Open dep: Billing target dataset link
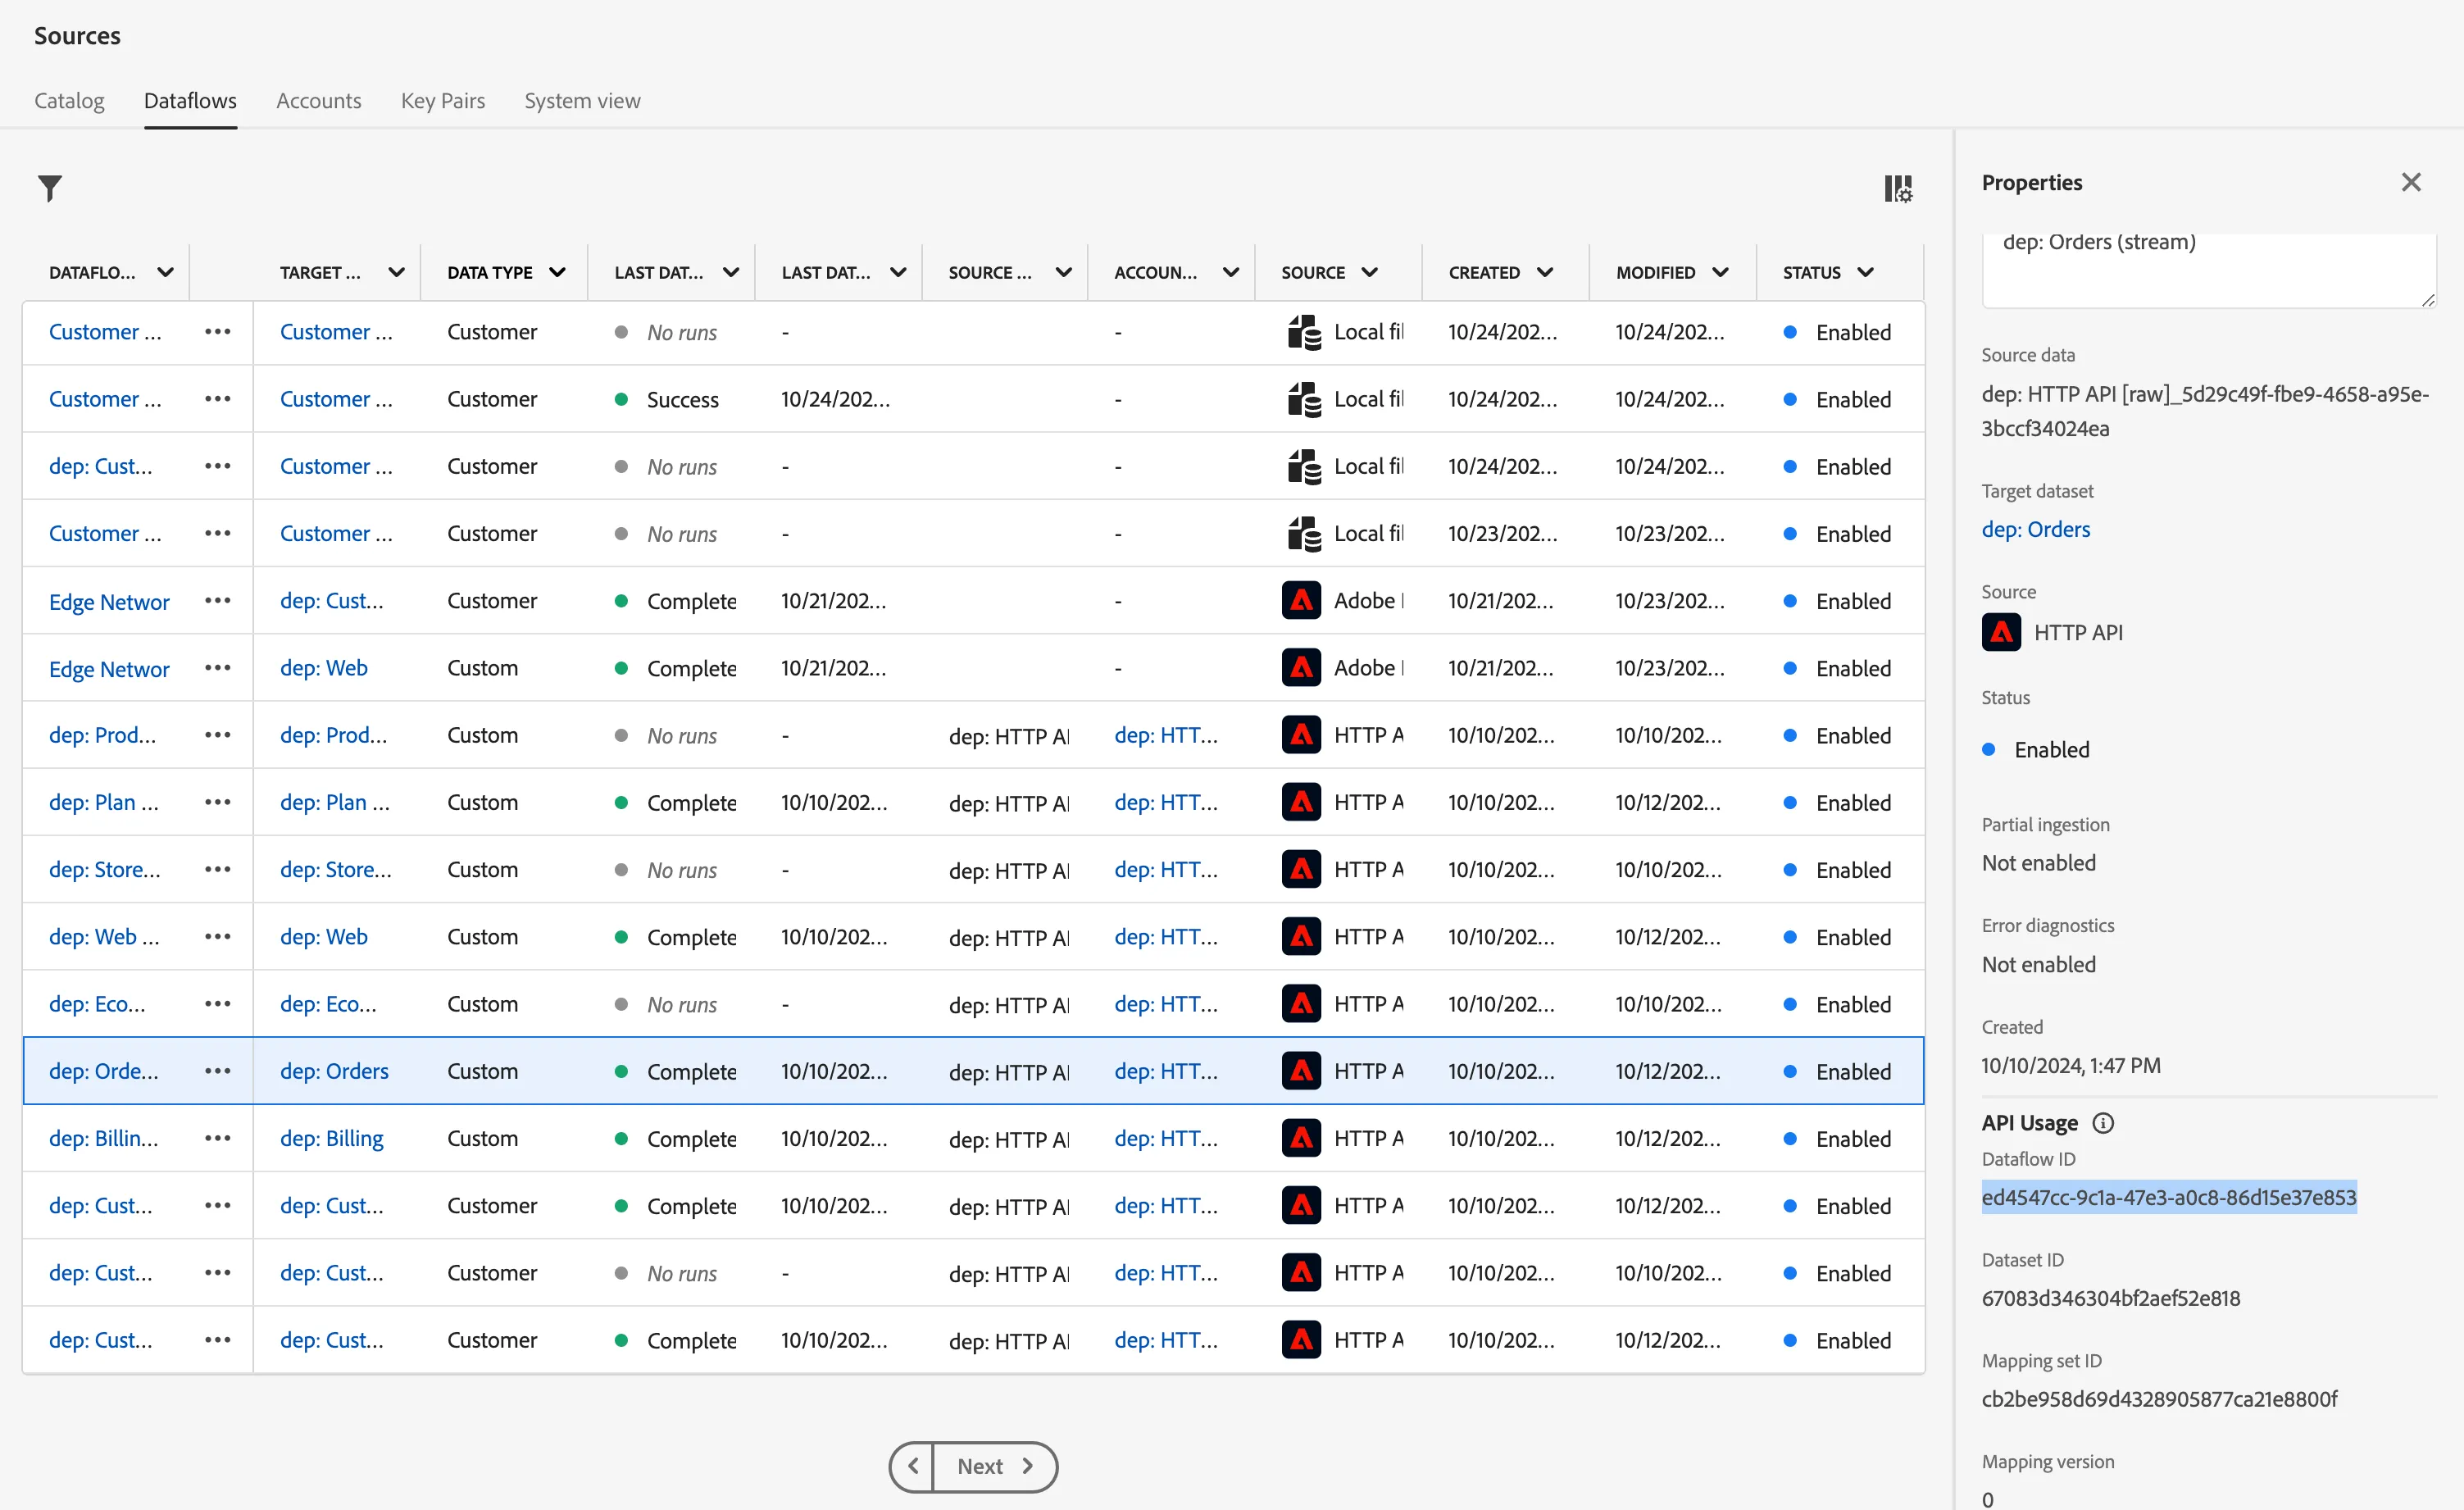Viewport: 2464px width, 1510px height. tap(332, 1138)
